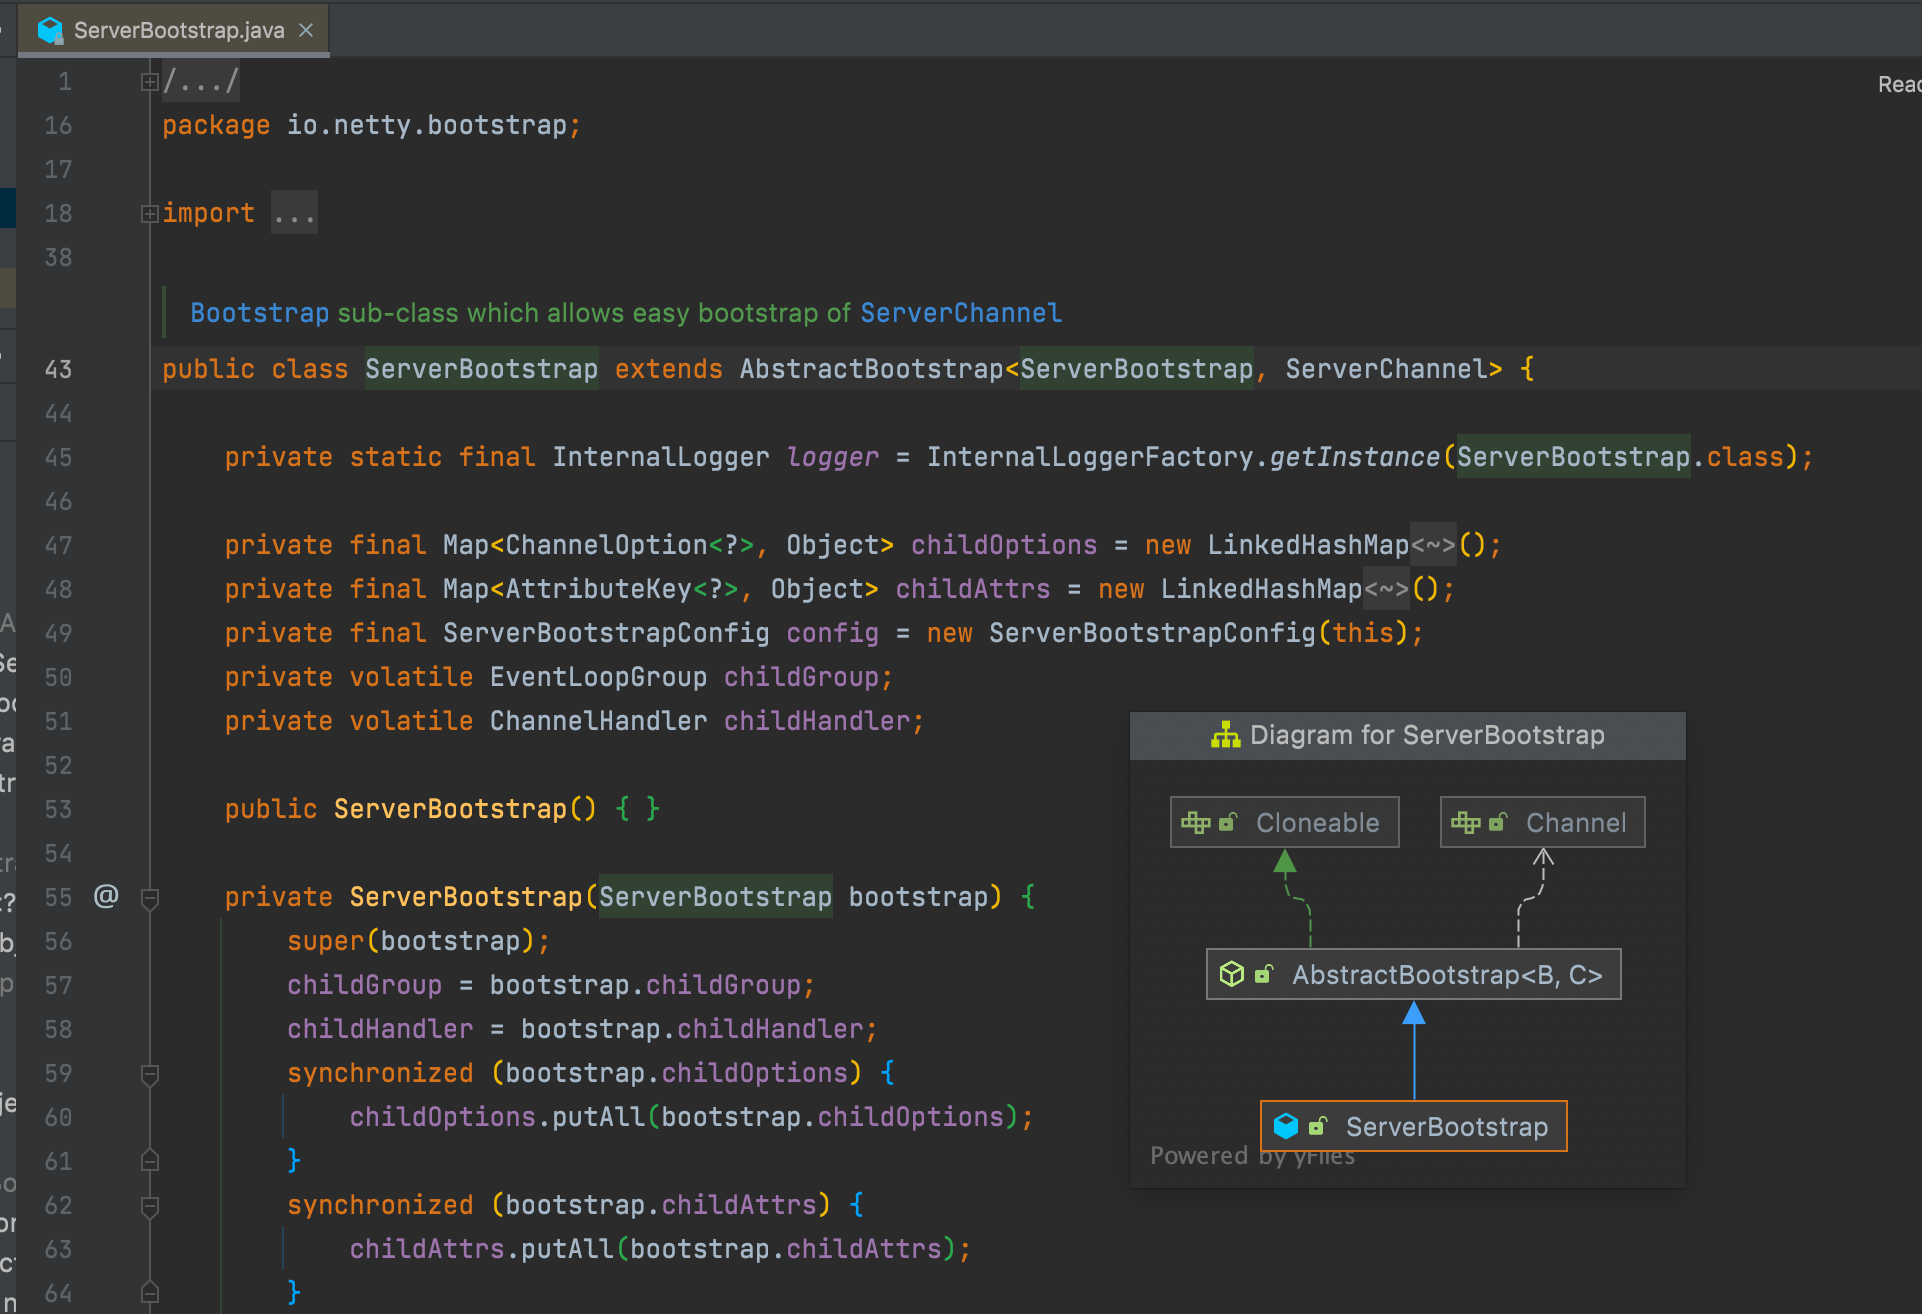This screenshot has width=1922, height=1314.
Task: Click the interface icon on the Channel node
Action: 1466,822
